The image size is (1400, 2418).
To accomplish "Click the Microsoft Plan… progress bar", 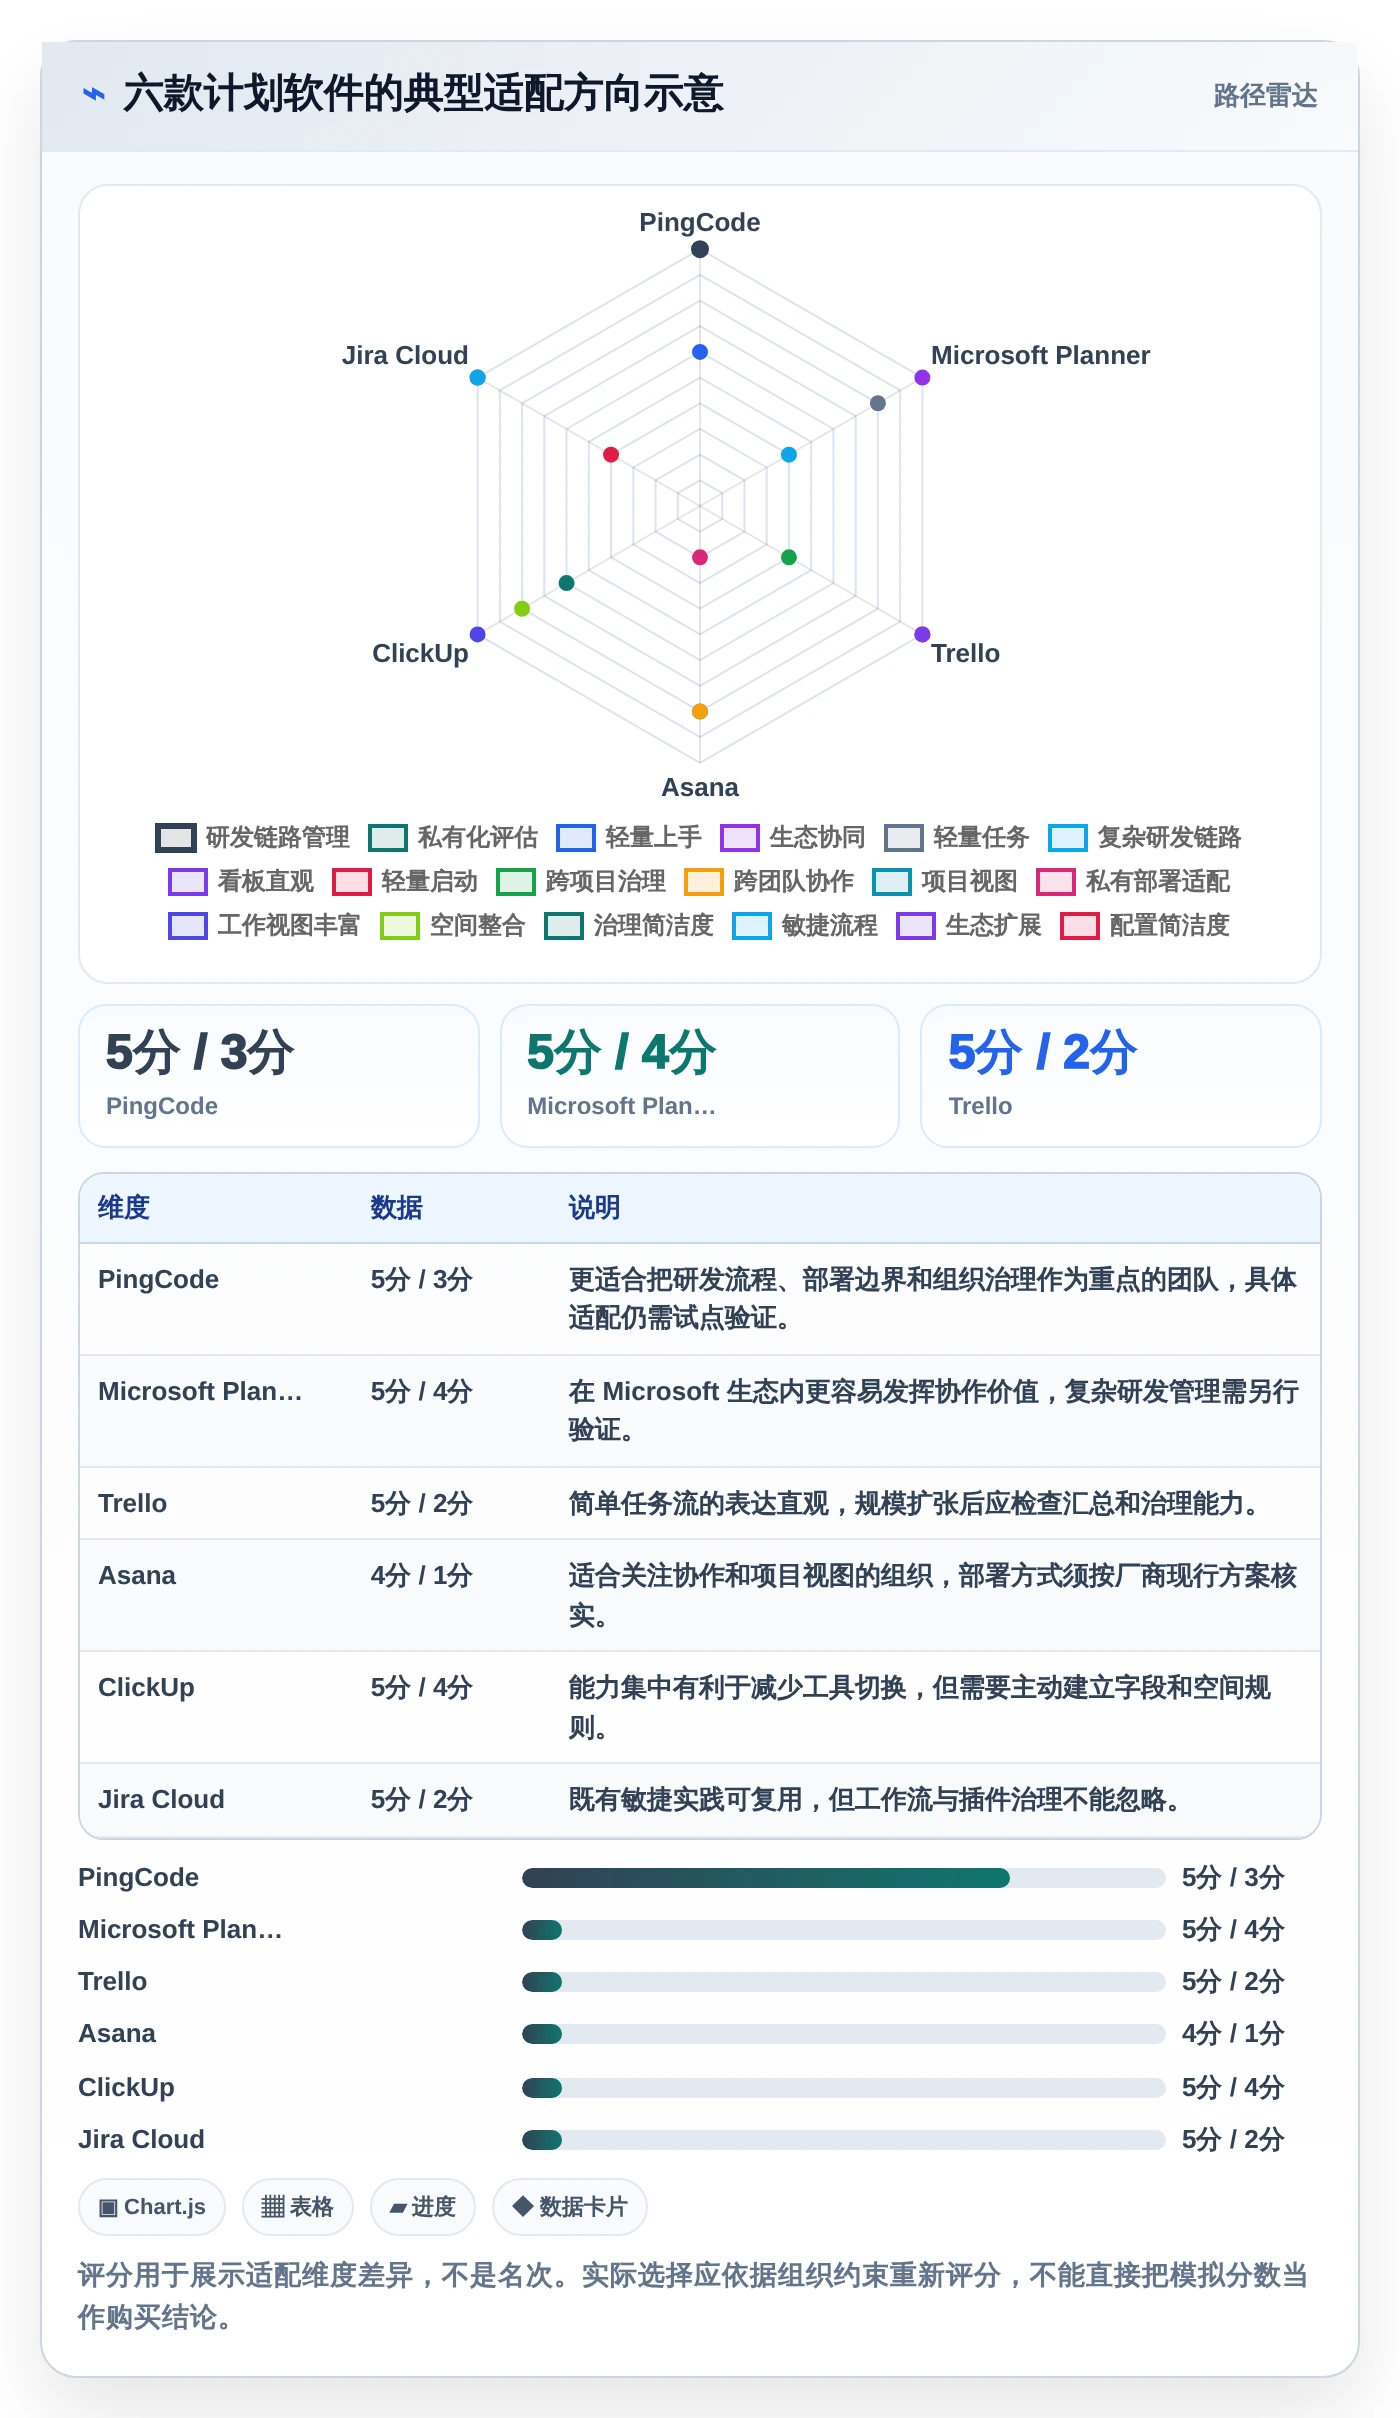I will pyautogui.click(x=843, y=1929).
